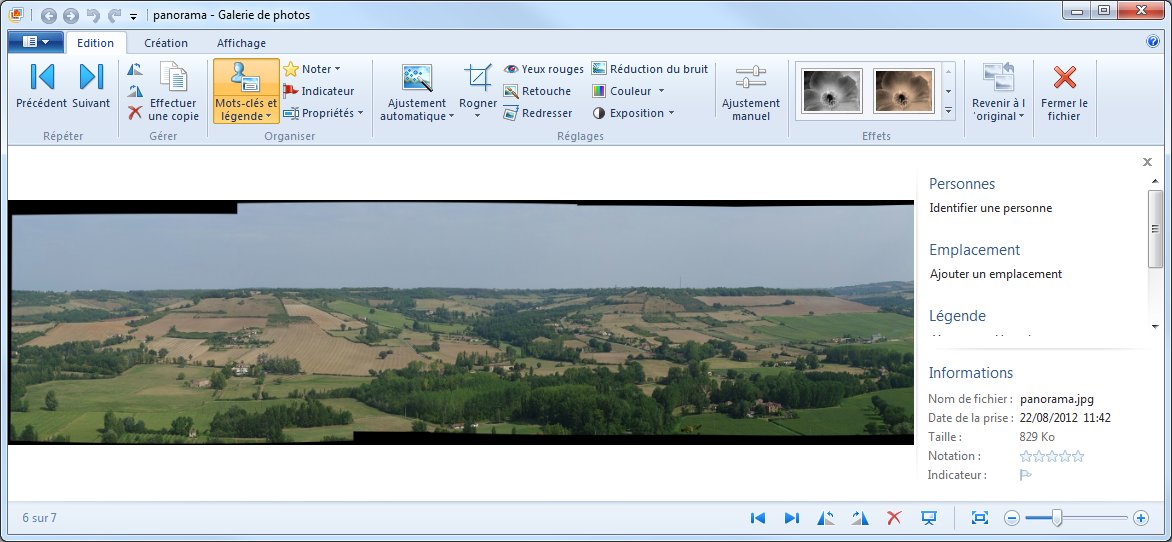Rotate right icon in Gérer group
This screenshot has height=542, width=1172.
[x=135, y=91]
